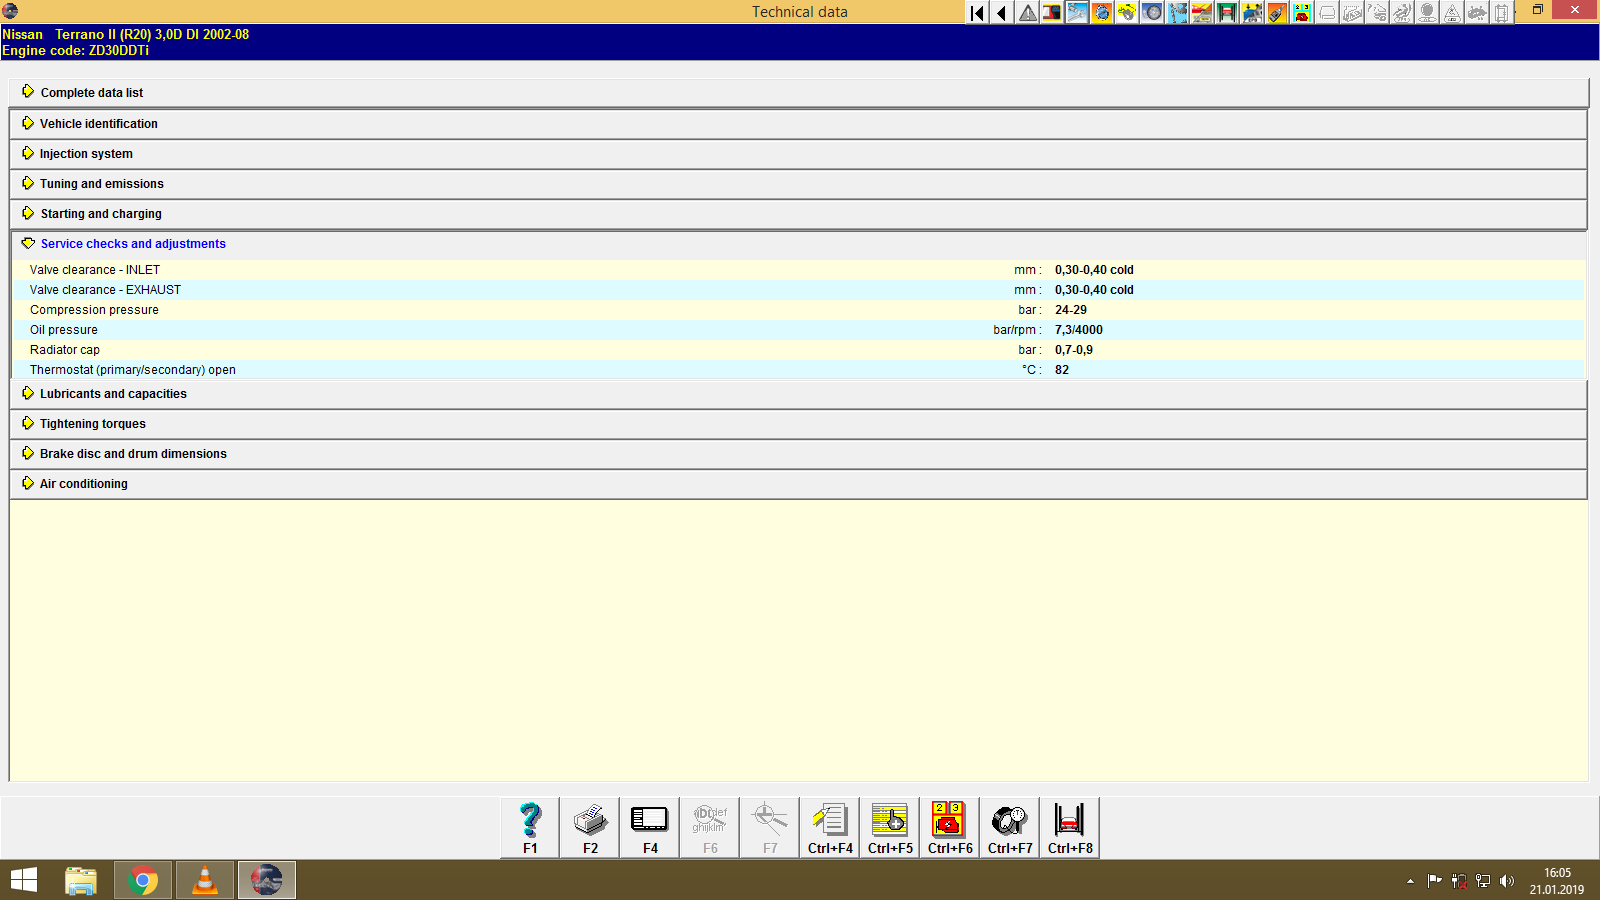The image size is (1600, 900).
Task: Open the Windows Start menu
Action: 22,880
